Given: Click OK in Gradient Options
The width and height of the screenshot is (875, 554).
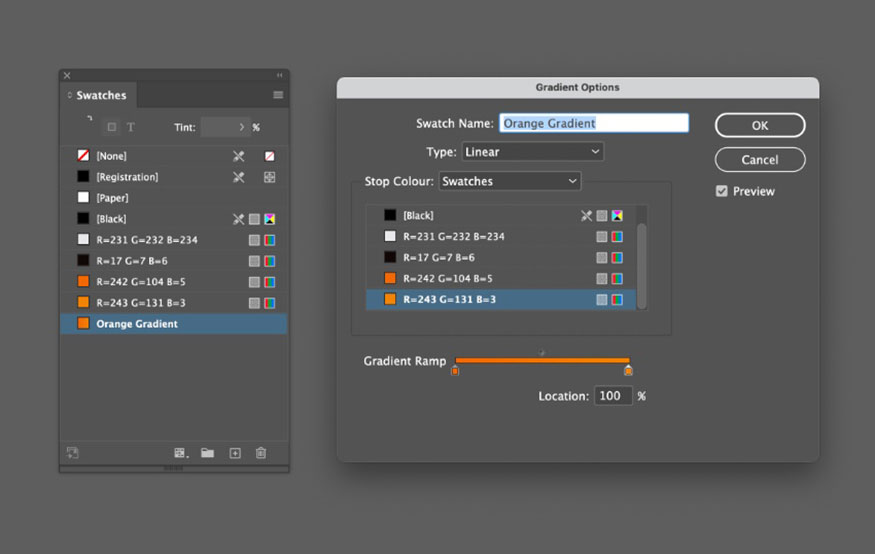Looking at the screenshot, I should [x=759, y=126].
